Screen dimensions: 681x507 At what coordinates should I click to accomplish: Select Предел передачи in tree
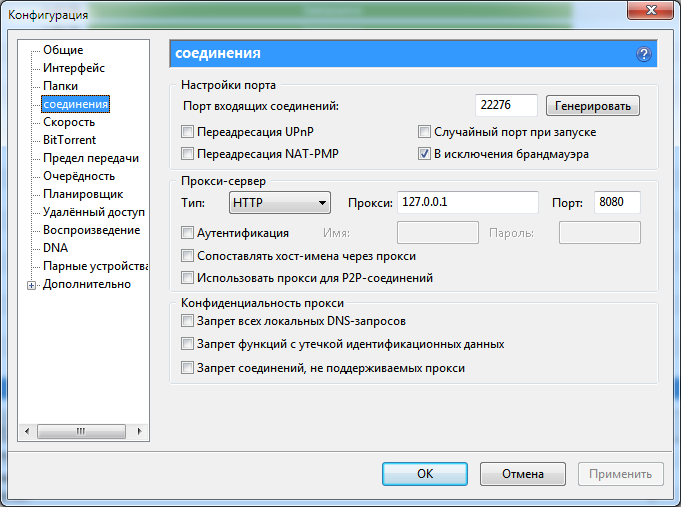point(91,158)
